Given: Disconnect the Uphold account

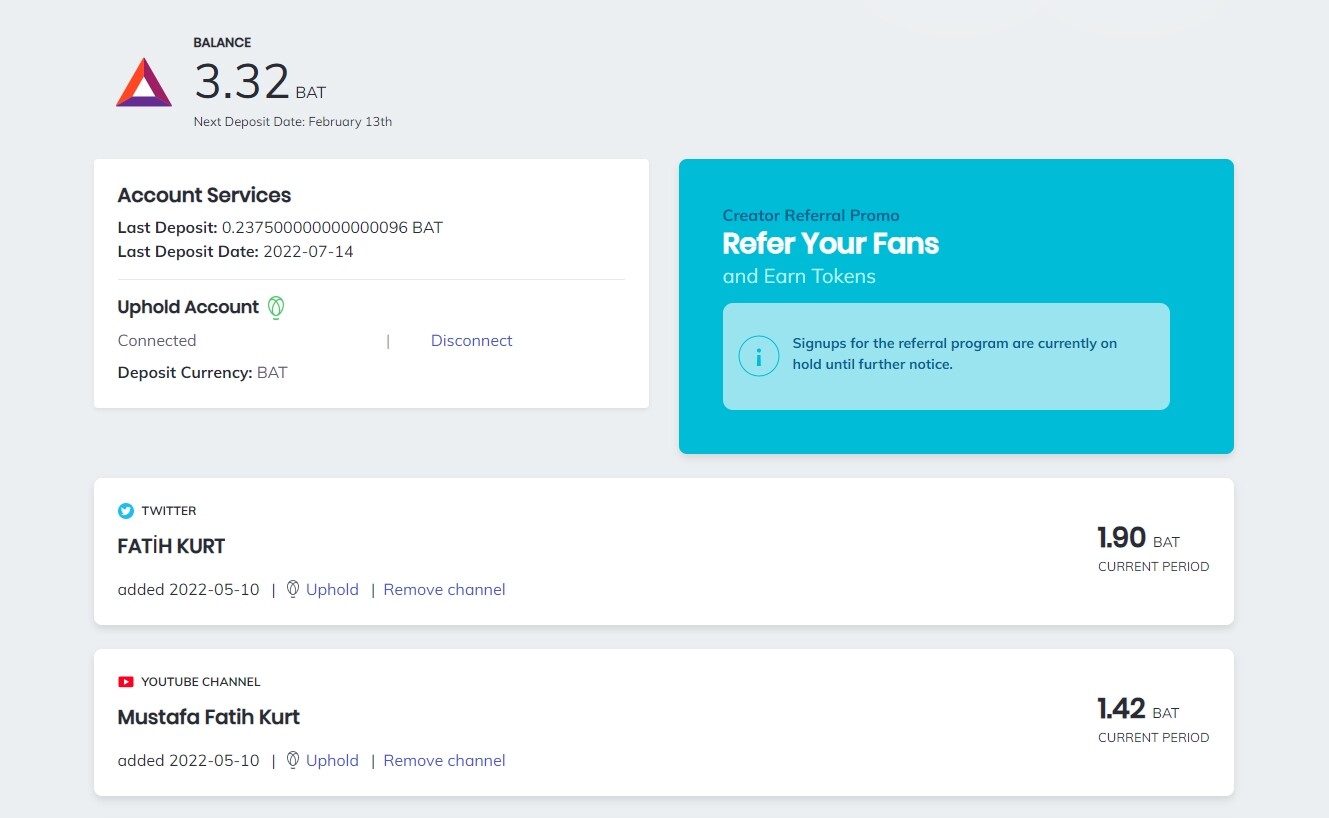Looking at the screenshot, I should click(x=471, y=341).
